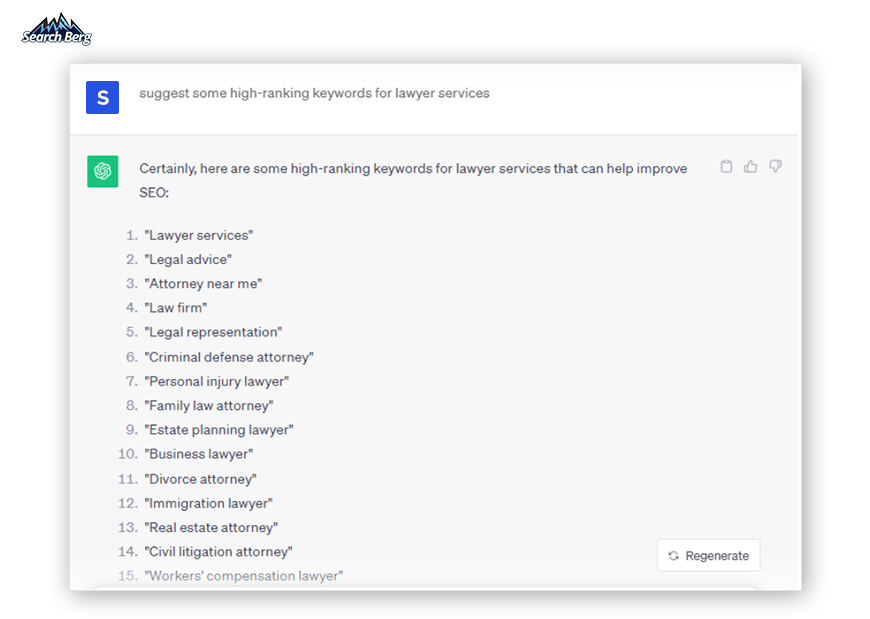Click the "Personal injury lawyer" list item
870x619 pixels.
[217, 382]
